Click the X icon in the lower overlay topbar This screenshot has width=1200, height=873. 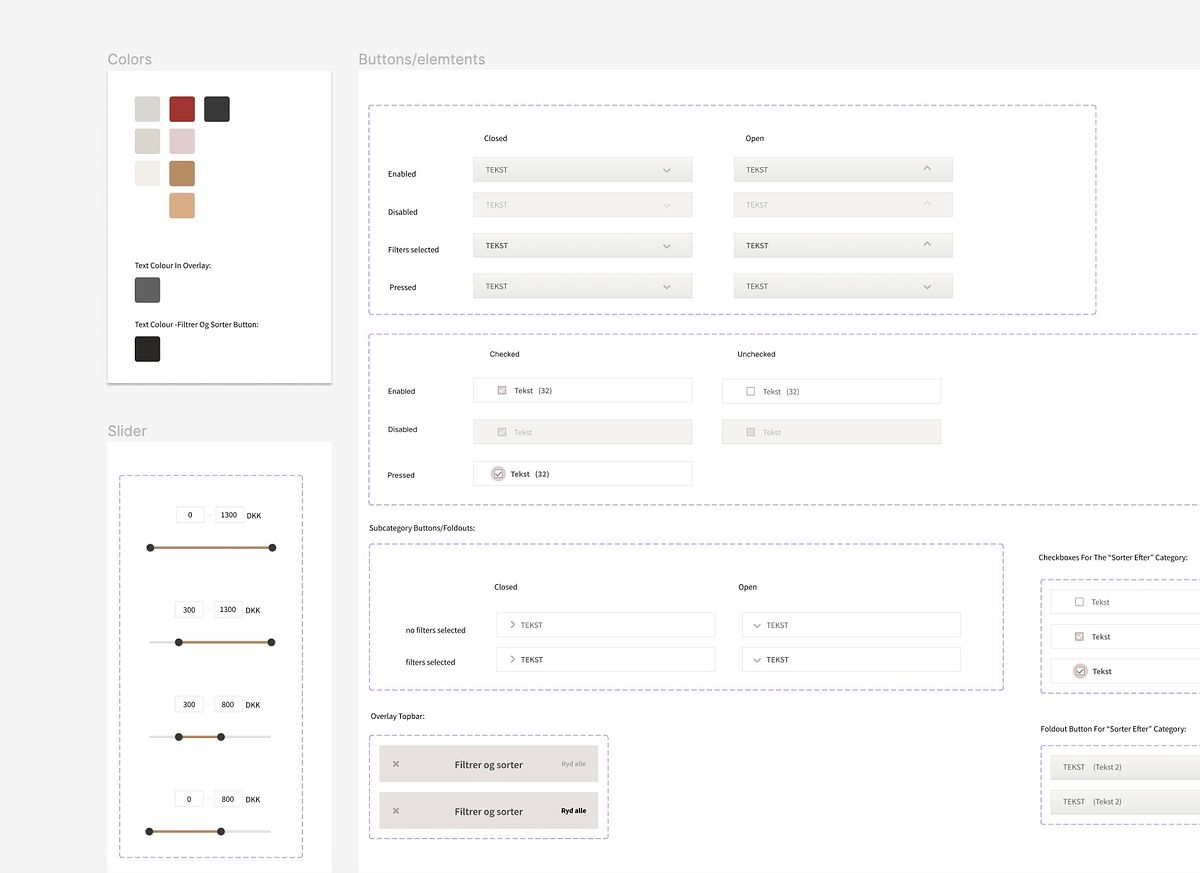pos(396,811)
